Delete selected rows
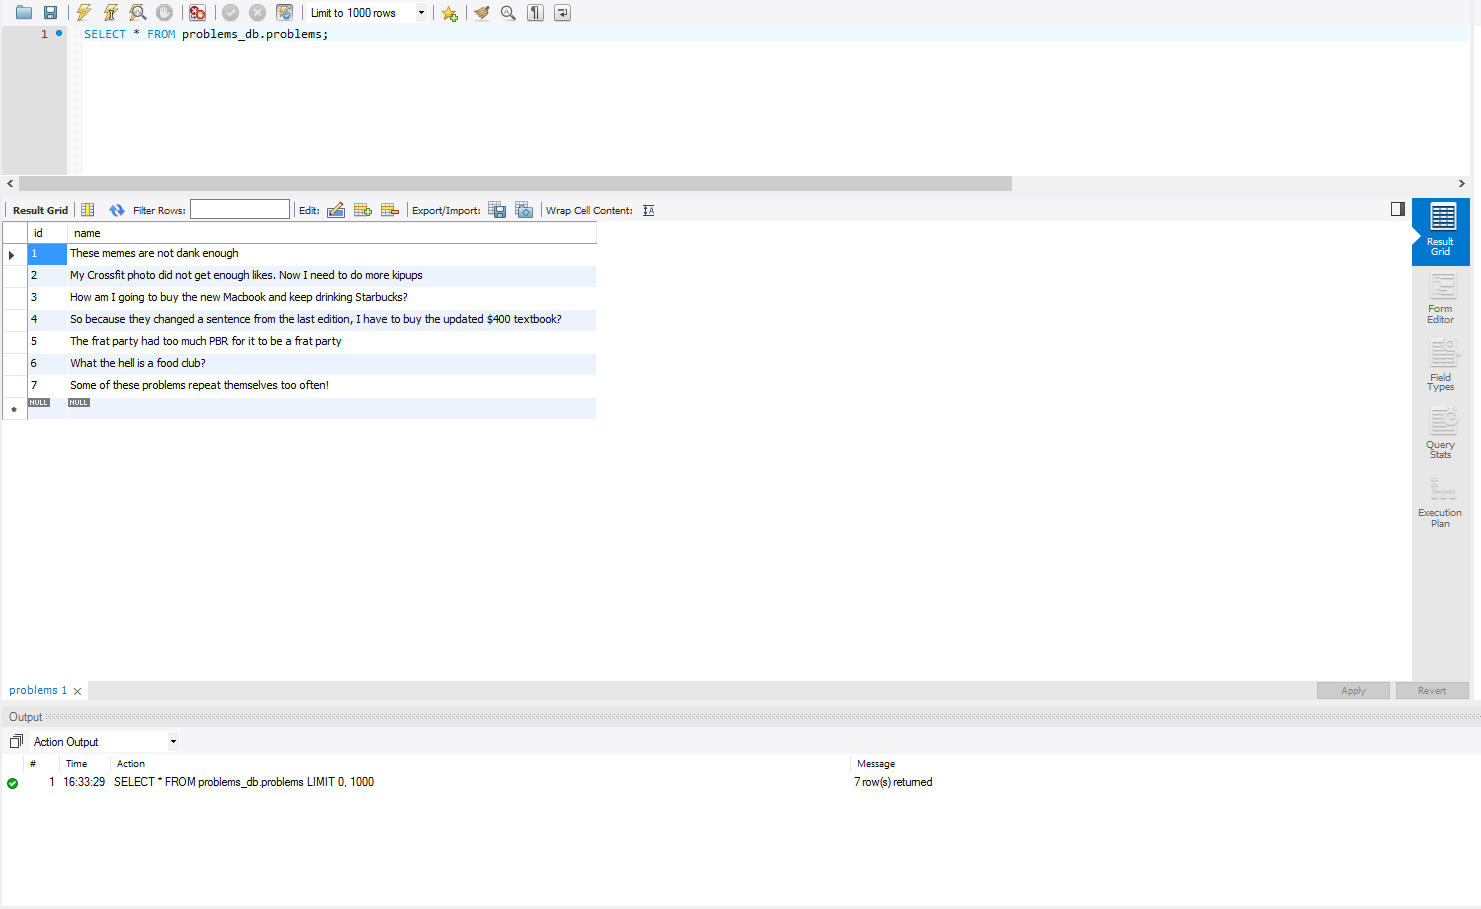Viewport: 1481px width, 909px height. (390, 210)
